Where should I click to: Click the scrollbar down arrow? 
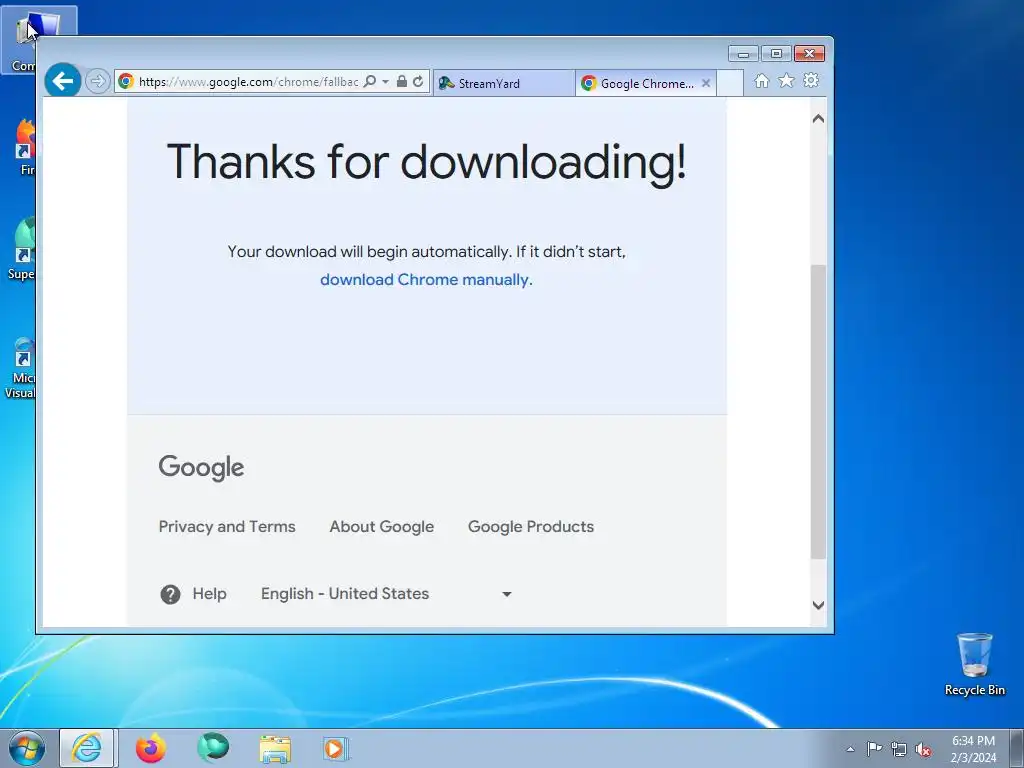[818, 605]
